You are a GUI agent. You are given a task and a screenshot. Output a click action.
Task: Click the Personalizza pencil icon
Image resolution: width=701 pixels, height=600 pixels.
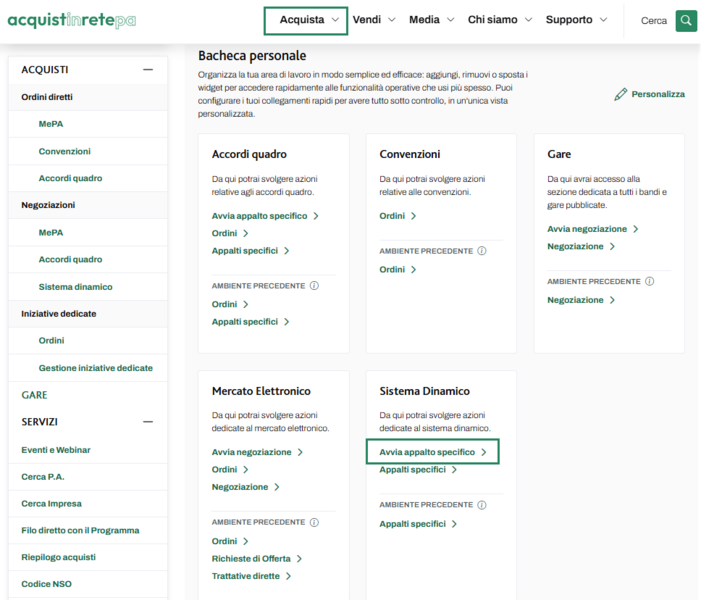(x=621, y=94)
